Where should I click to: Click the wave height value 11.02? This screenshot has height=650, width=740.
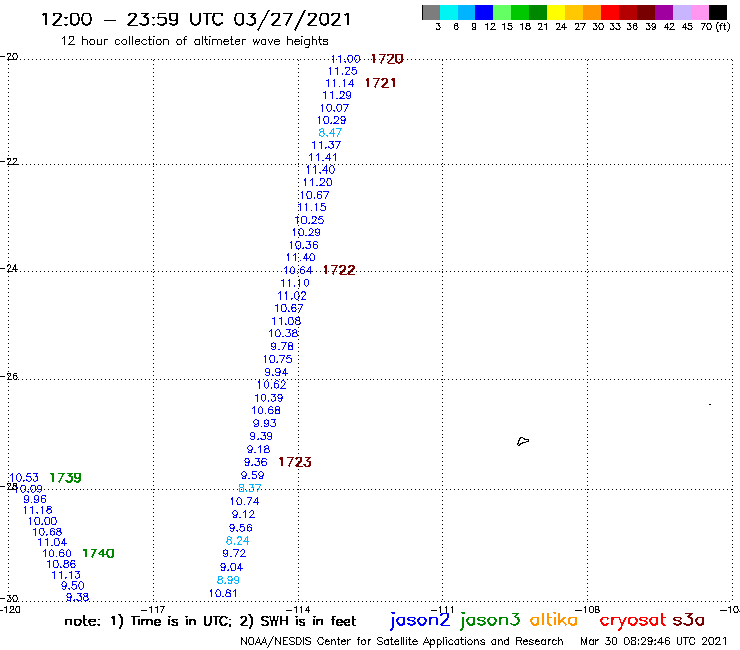[292, 296]
